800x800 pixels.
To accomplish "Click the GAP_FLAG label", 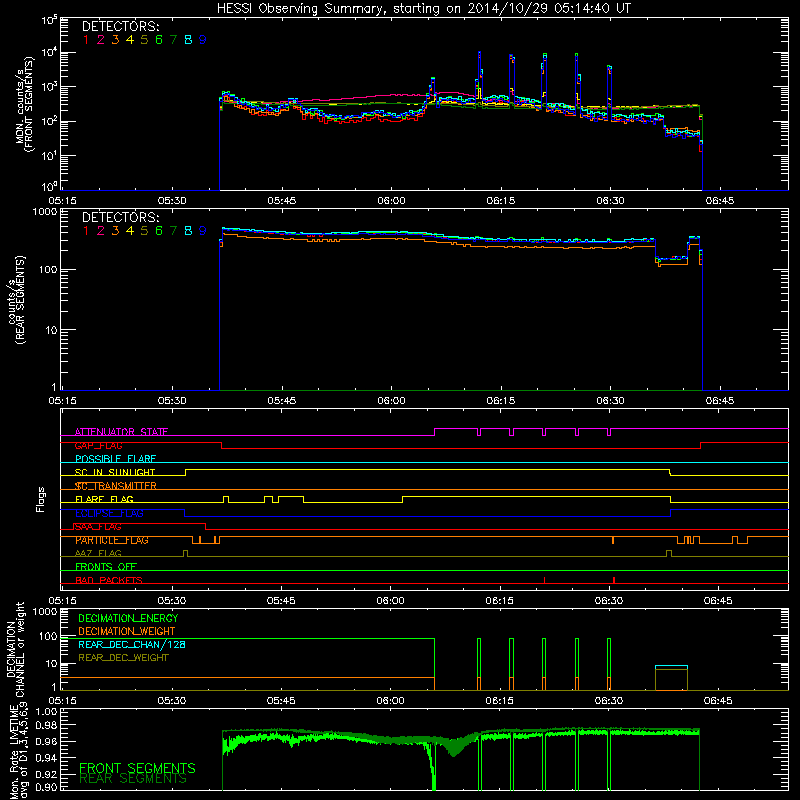I will pyautogui.click(x=98, y=445).
